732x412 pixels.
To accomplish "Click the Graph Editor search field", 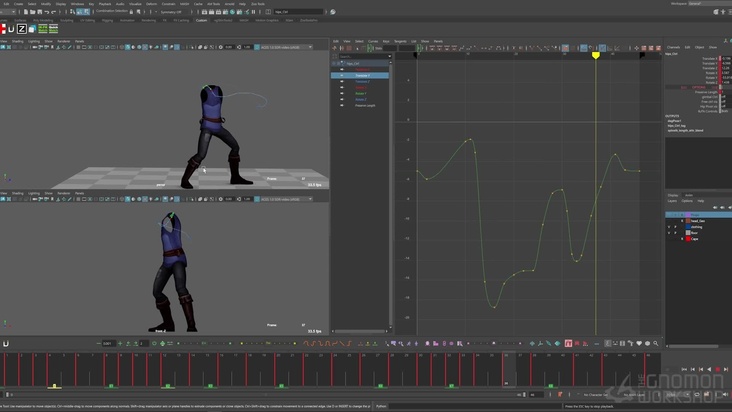I will 362,55.
